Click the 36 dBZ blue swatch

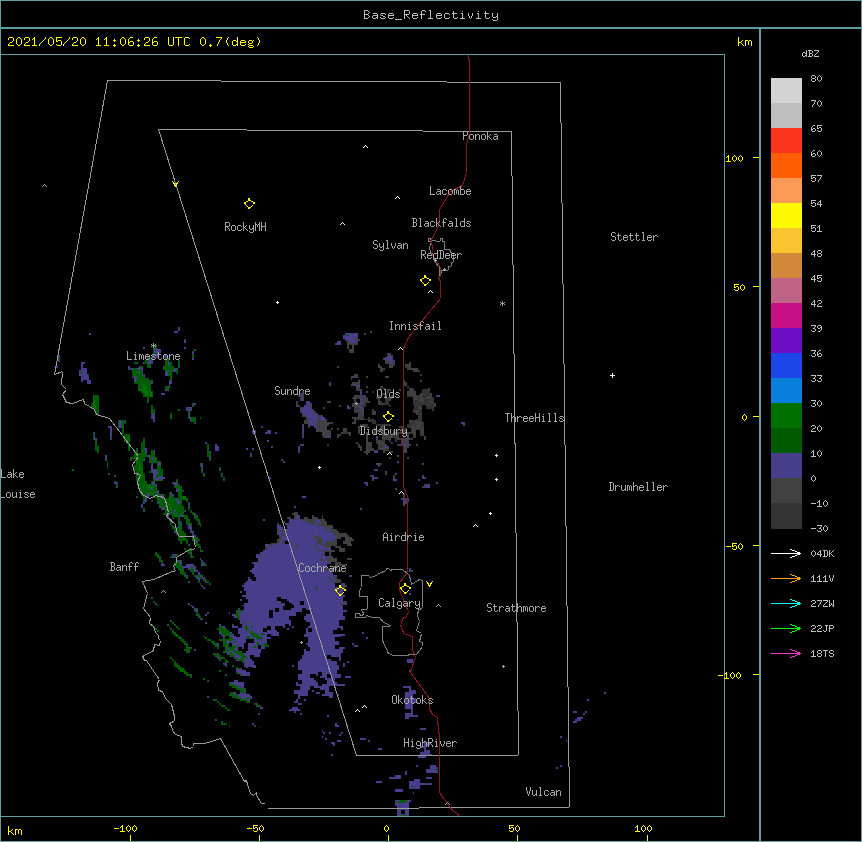[786, 365]
